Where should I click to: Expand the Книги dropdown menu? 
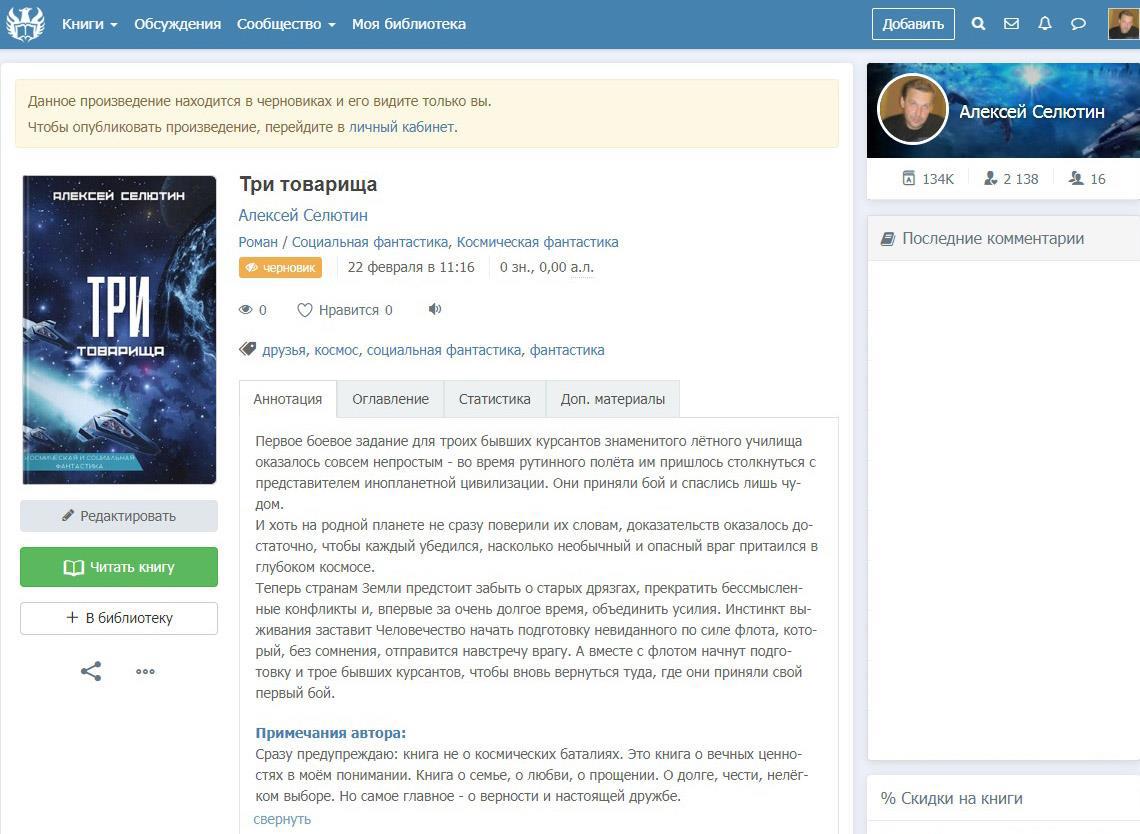point(89,24)
